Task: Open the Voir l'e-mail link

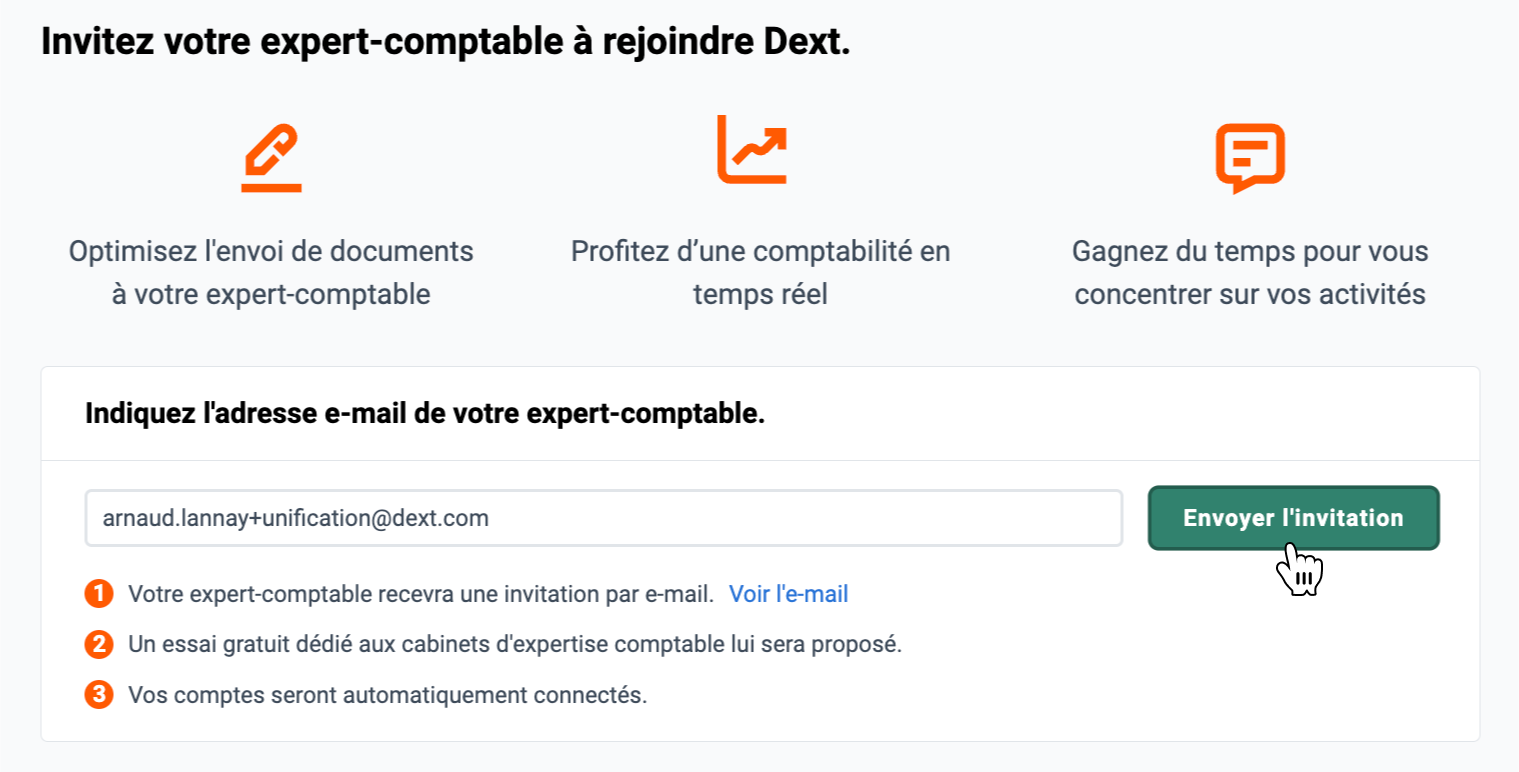Action: click(x=788, y=594)
